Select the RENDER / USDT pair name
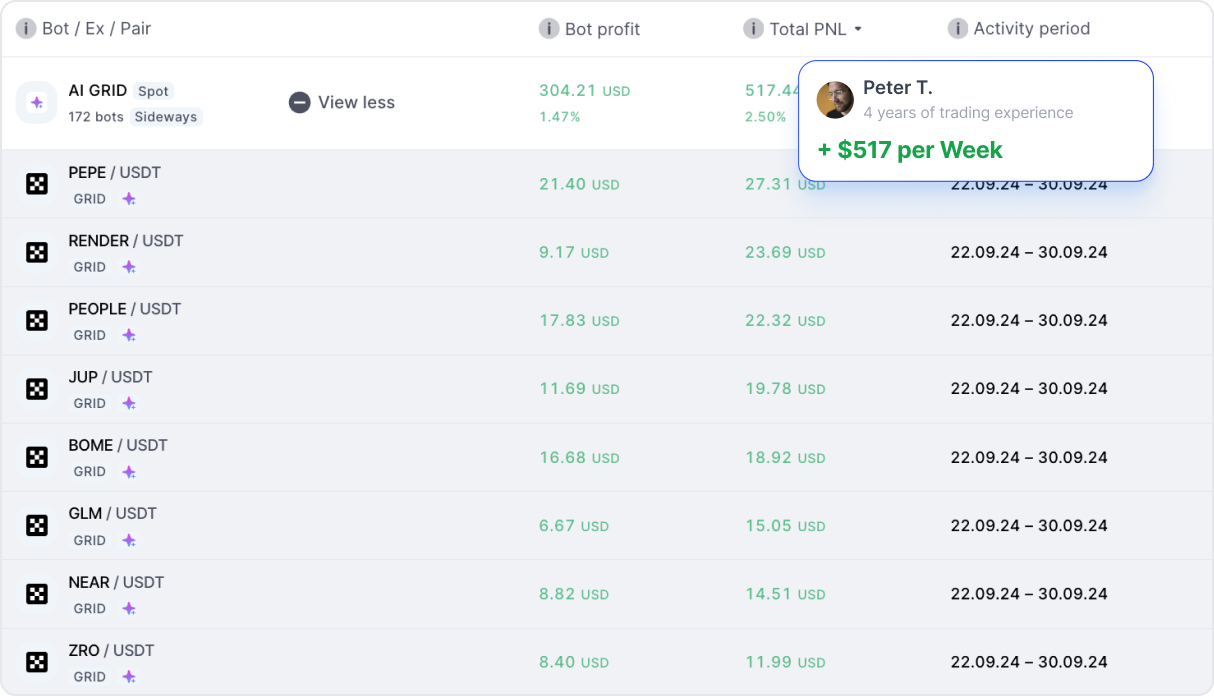The image size is (1214, 696). click(126, 240)
